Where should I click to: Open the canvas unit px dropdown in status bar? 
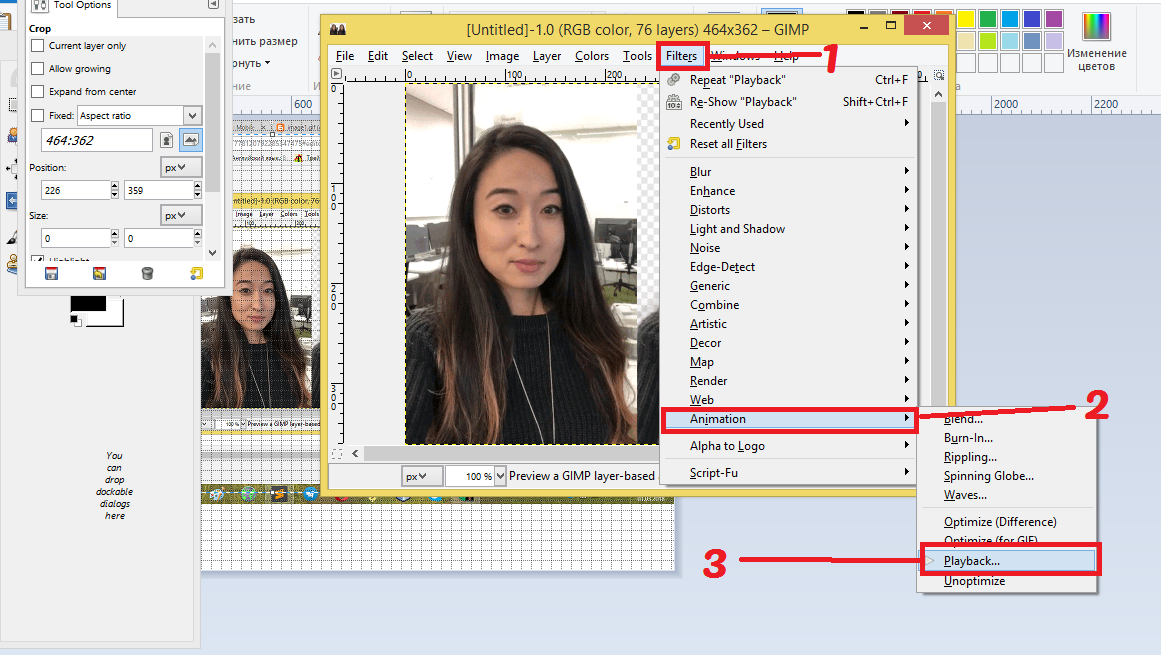pyautogui.click(x=422, y=477)
